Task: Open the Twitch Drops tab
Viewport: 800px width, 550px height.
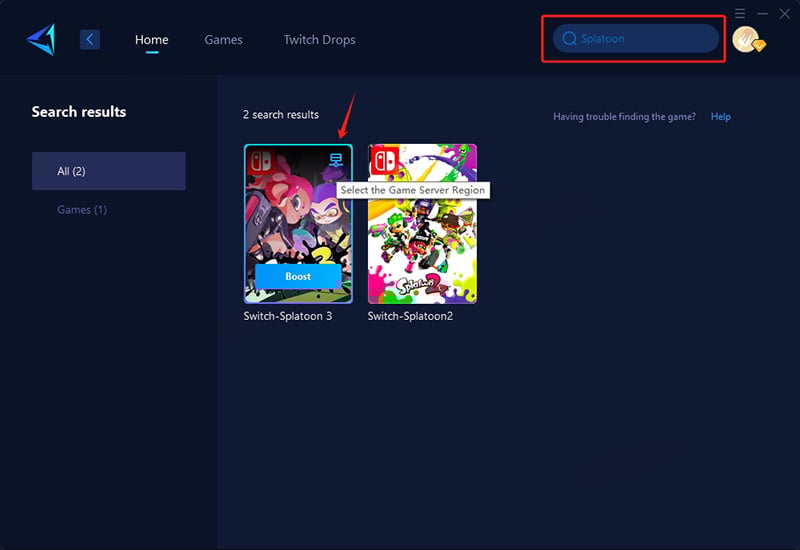Action: point(319,40)
